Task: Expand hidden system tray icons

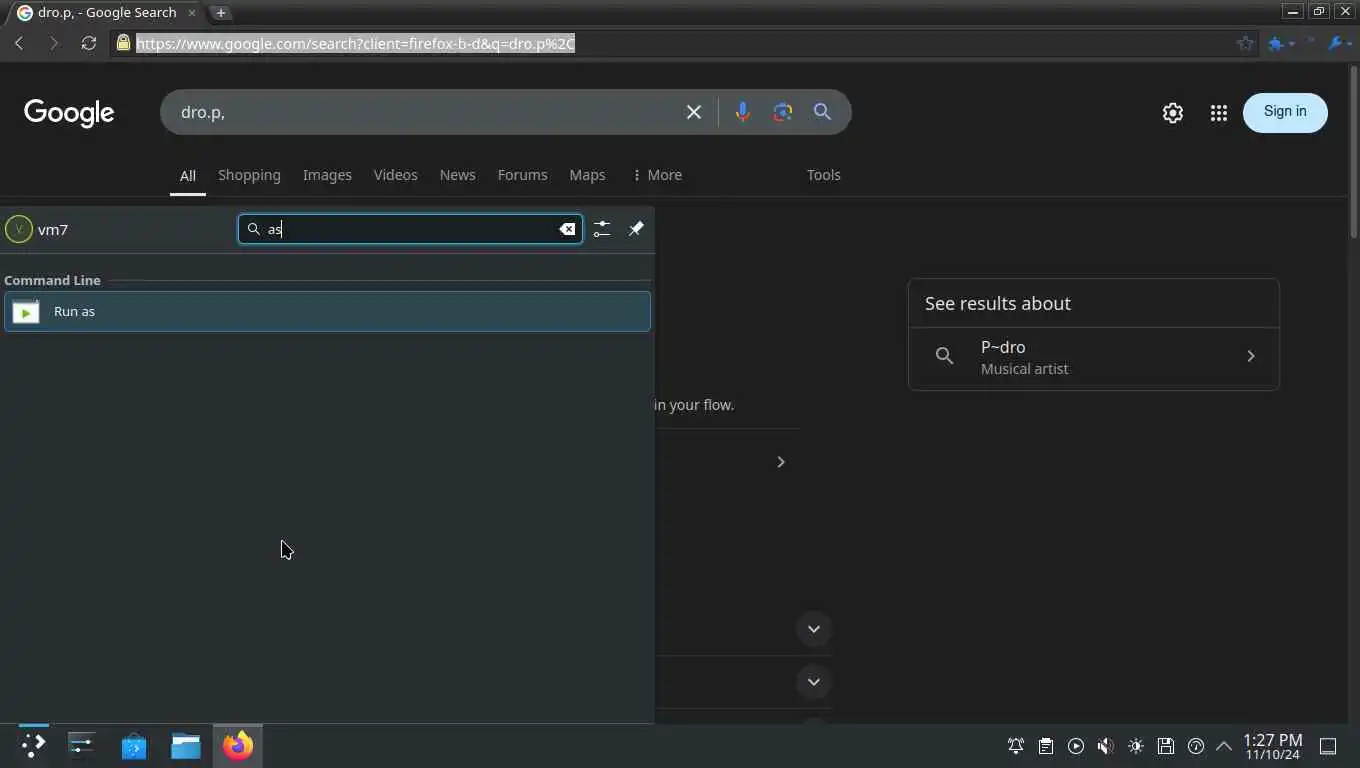Action: pyautogui.click(x=1224, y=746)
